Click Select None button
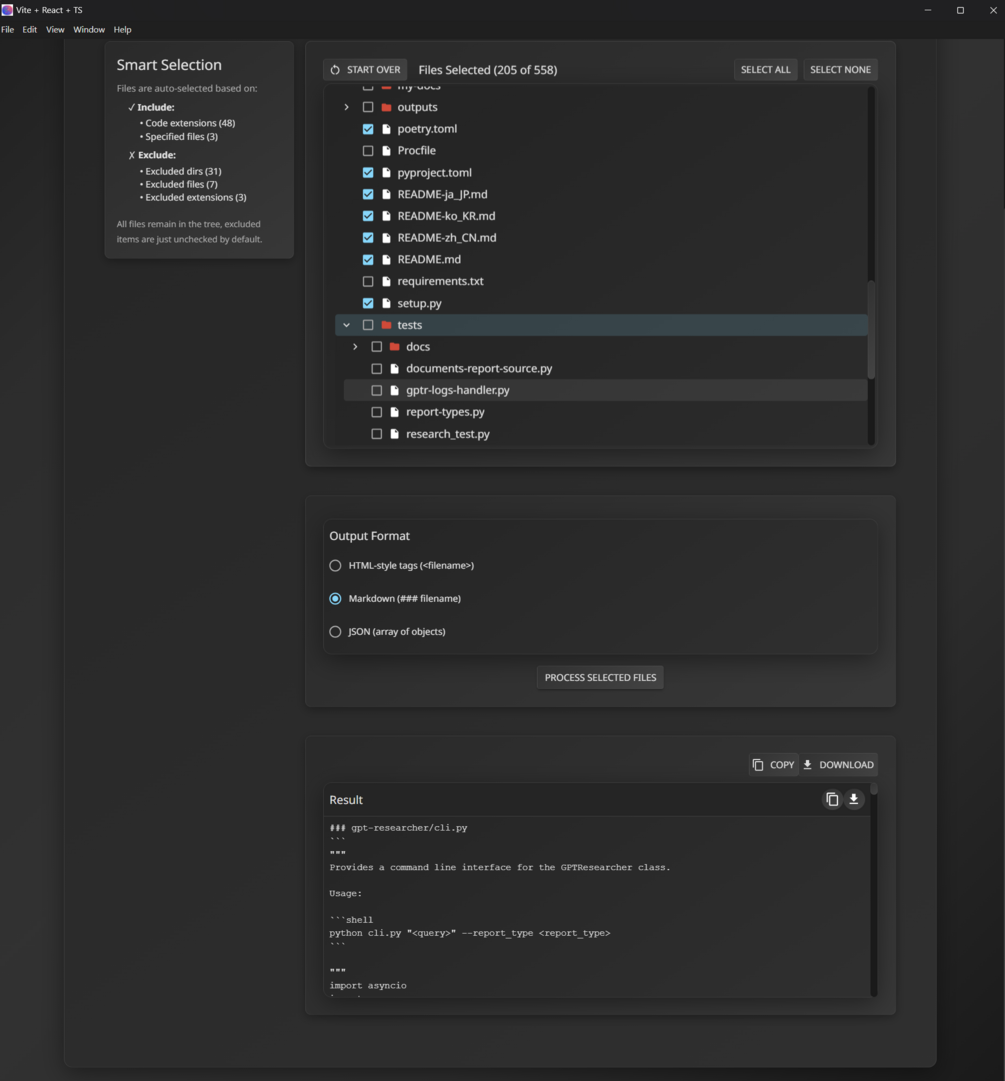 pos(840,70)
